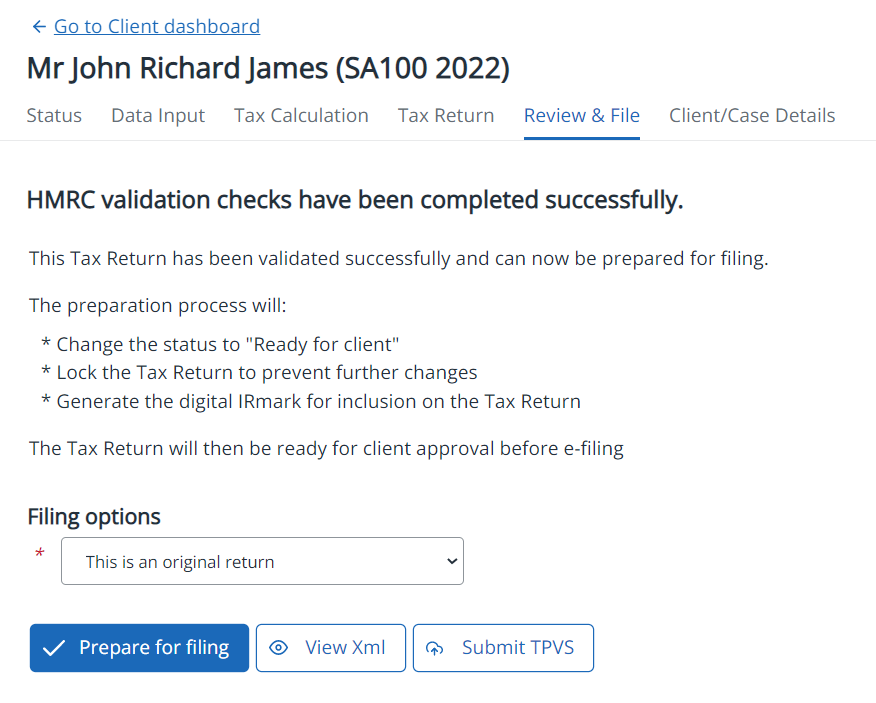Follow the Go to Client dashboard link
The width and height of the screenshot is (876, 703).
point(157,27)
